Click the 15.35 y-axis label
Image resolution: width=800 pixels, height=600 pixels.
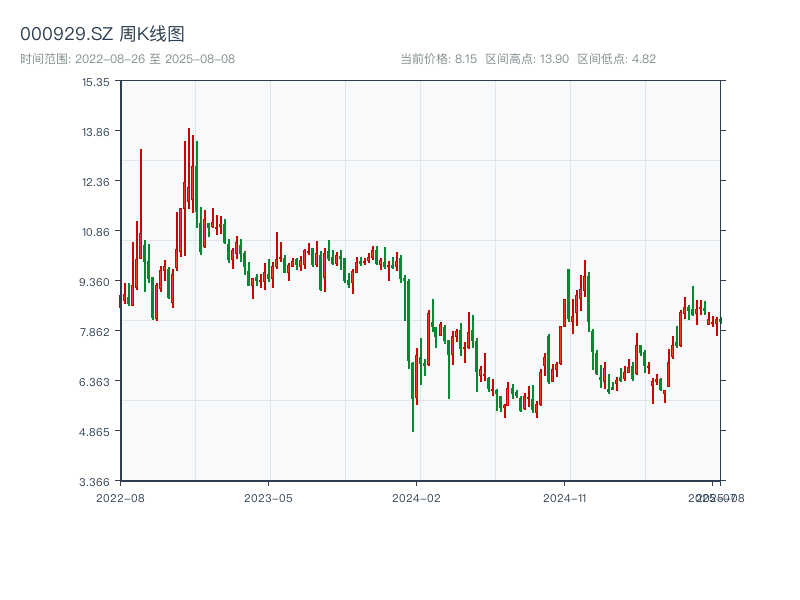pos(96,82)
